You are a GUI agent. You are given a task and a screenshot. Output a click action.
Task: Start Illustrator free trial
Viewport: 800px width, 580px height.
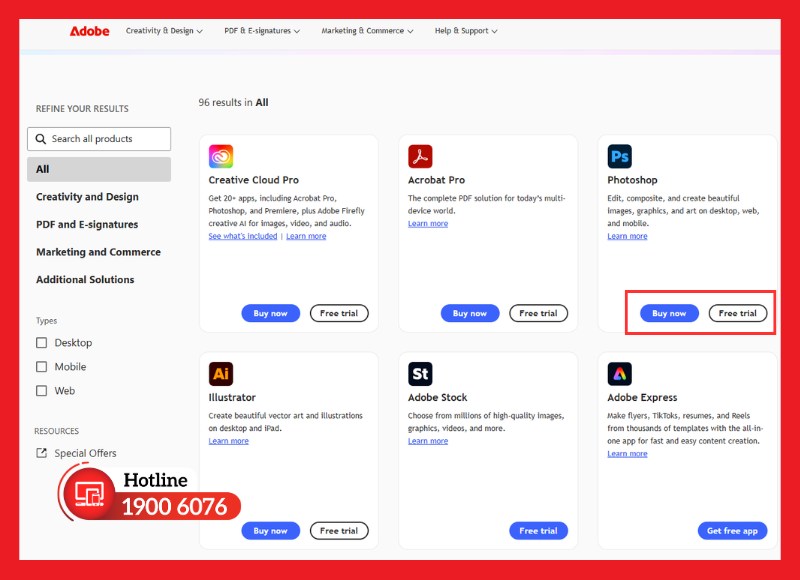pos(339,531)
